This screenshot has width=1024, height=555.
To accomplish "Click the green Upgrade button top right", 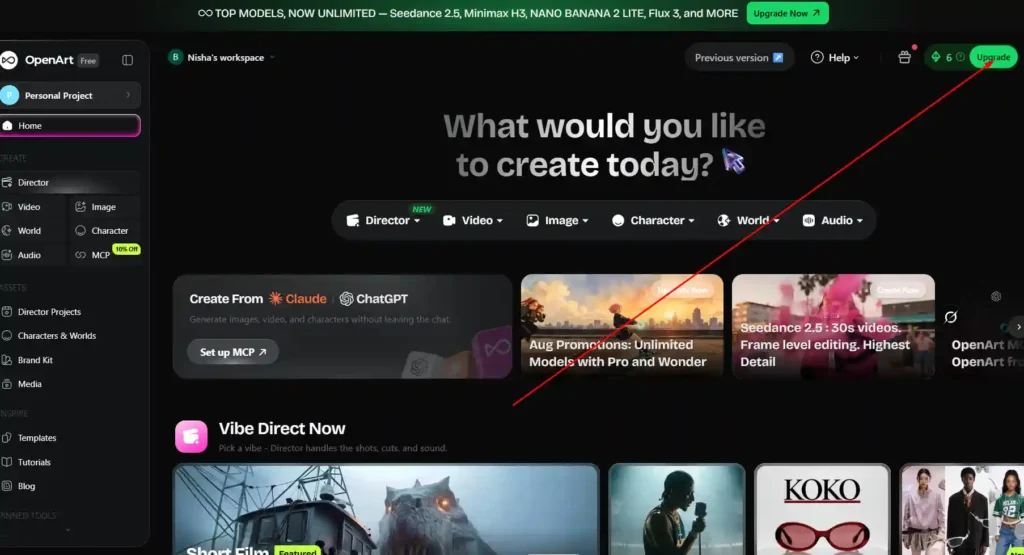I will (x=993, y=57).
